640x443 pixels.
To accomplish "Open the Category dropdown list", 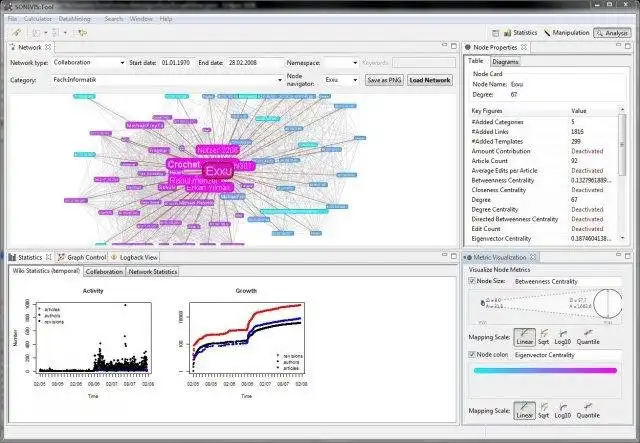I will point(167,80).
